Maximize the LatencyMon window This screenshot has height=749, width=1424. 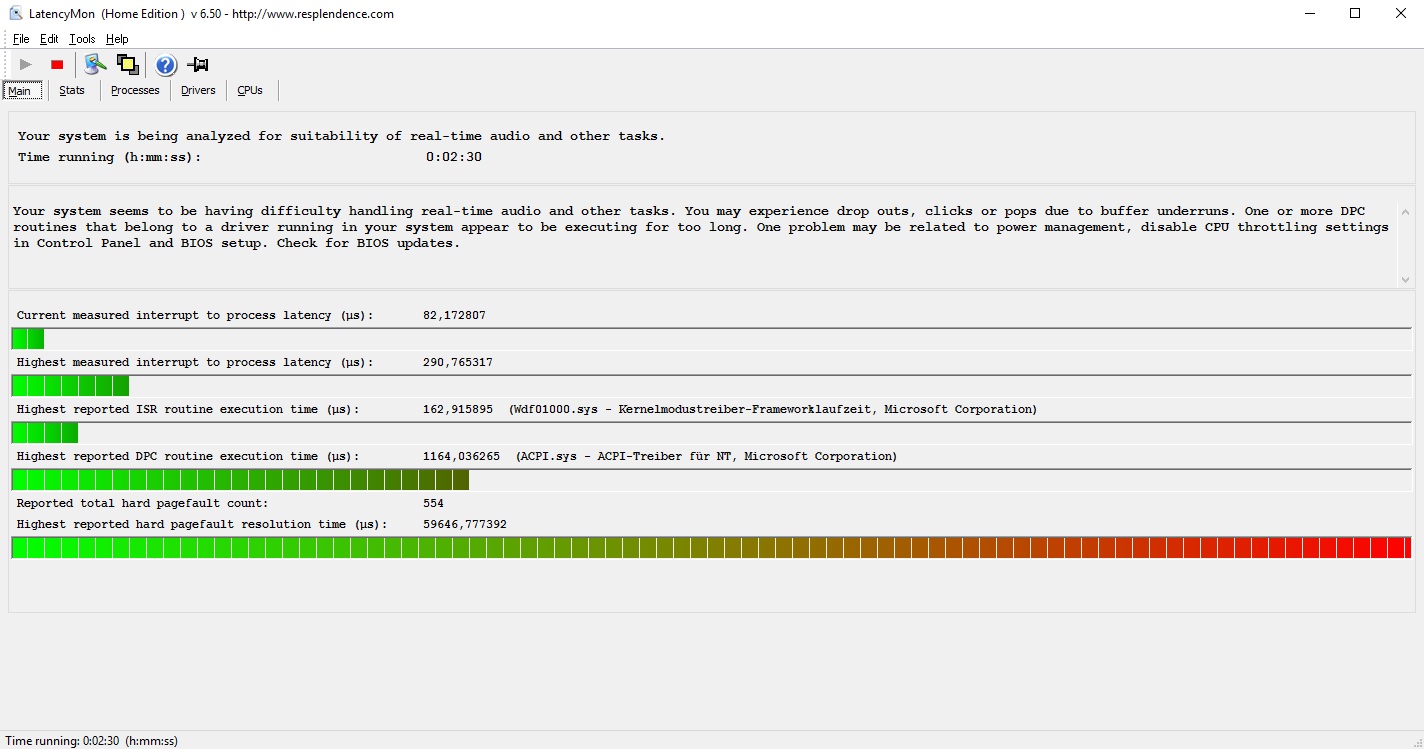(1355, 14)
